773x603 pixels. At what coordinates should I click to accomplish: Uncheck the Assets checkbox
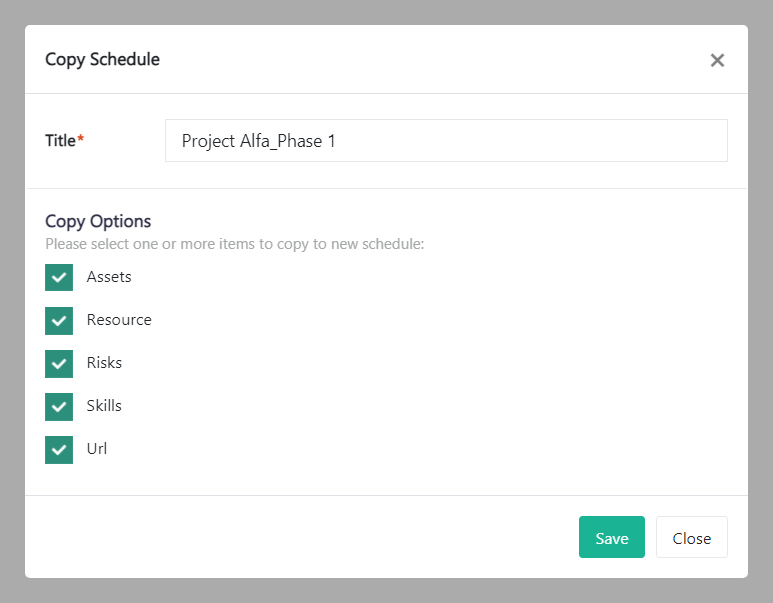[x=59, y=277]
